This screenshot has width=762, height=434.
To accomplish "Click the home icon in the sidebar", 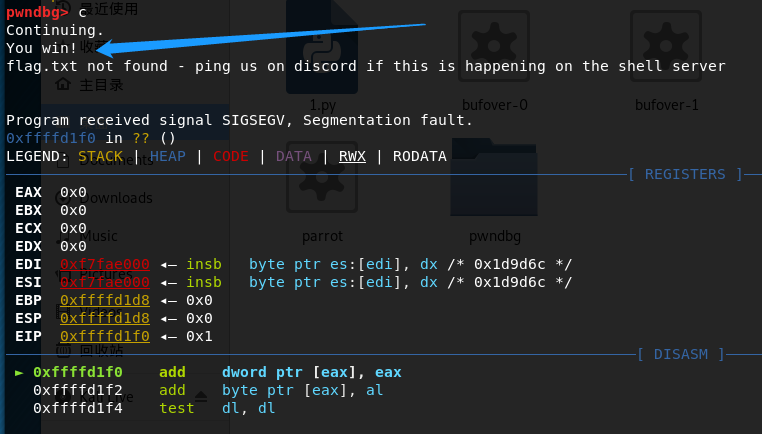I will coord(64,84).
